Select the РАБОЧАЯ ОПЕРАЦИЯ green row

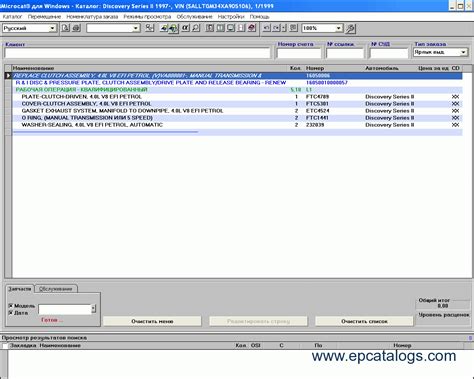[x=237, y=90]
